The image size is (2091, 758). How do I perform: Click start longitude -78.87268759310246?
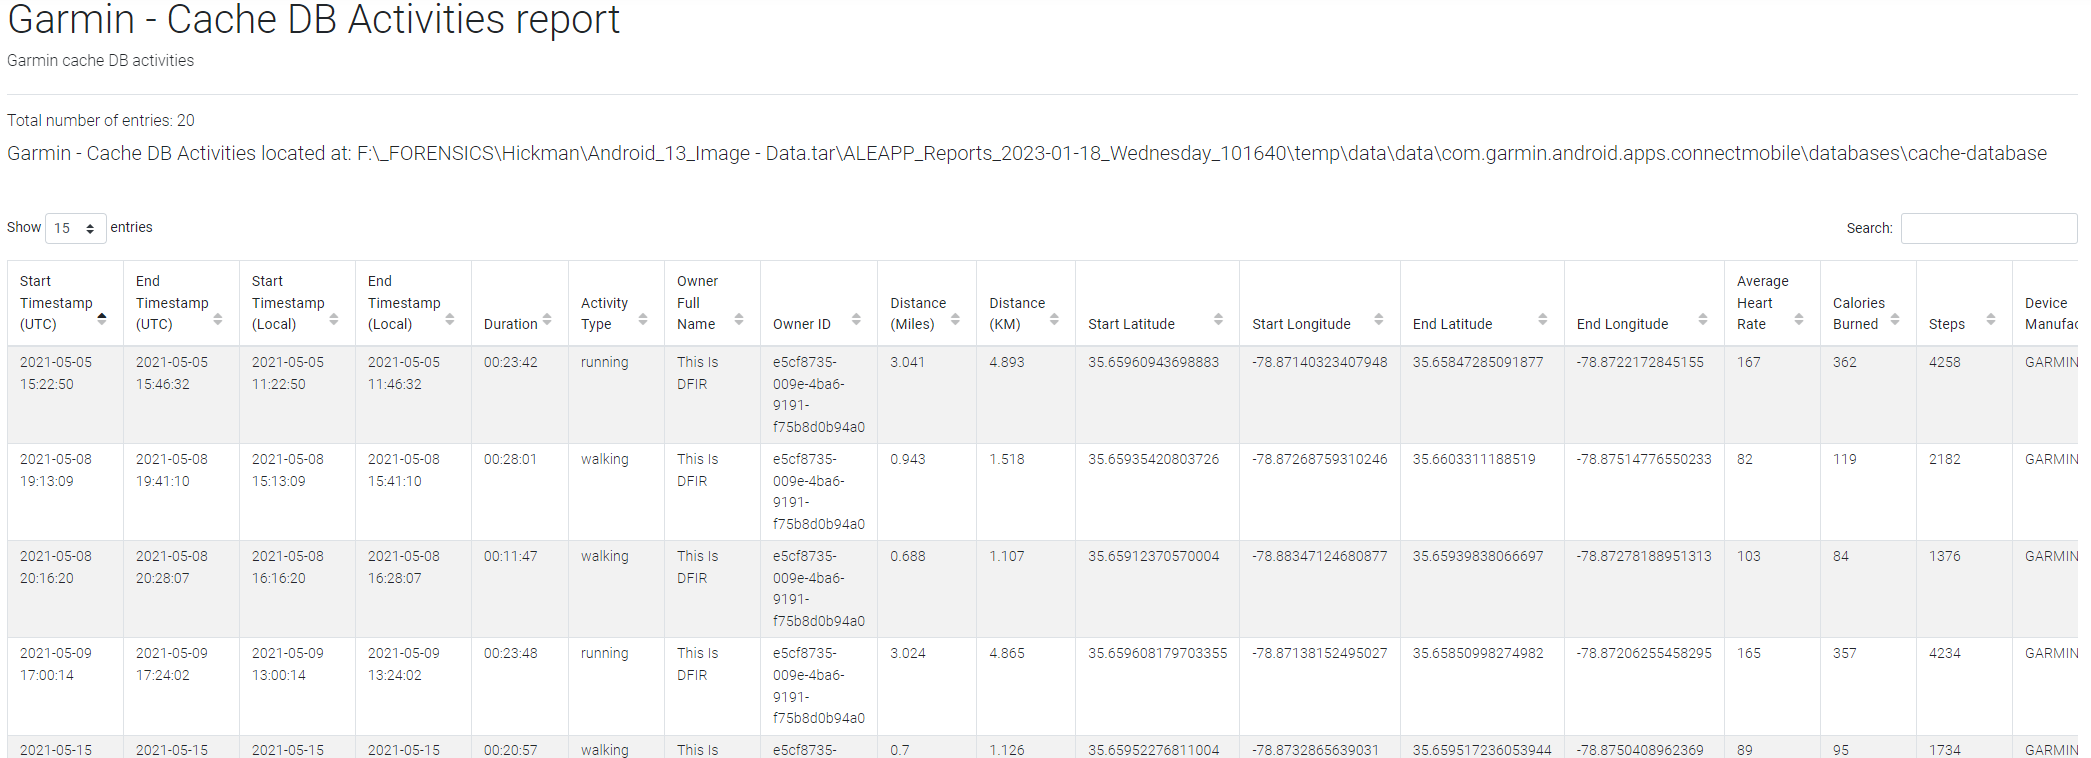(x=1319, y=459)
